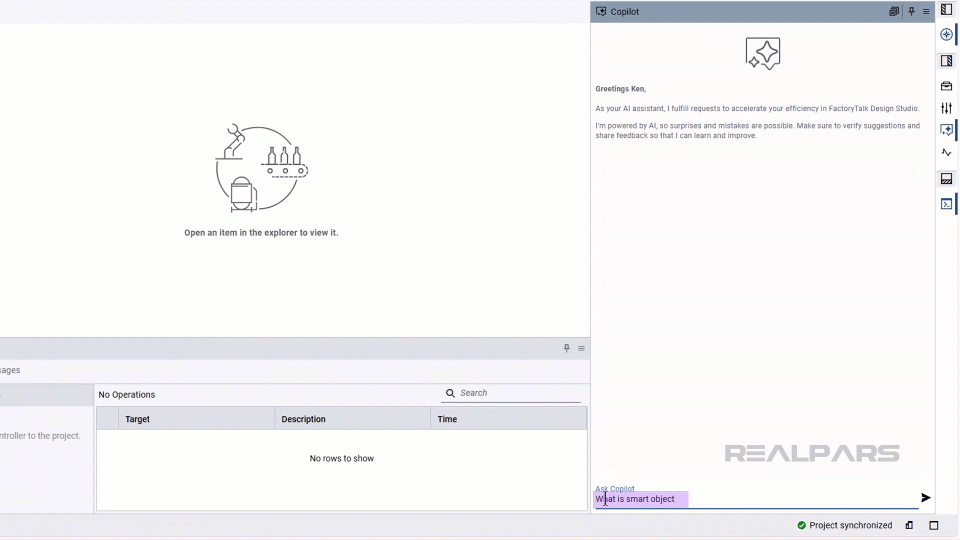Open the bottom panel hamburger menu
Viewport: 960px width, 540px height.
(581, 348)
